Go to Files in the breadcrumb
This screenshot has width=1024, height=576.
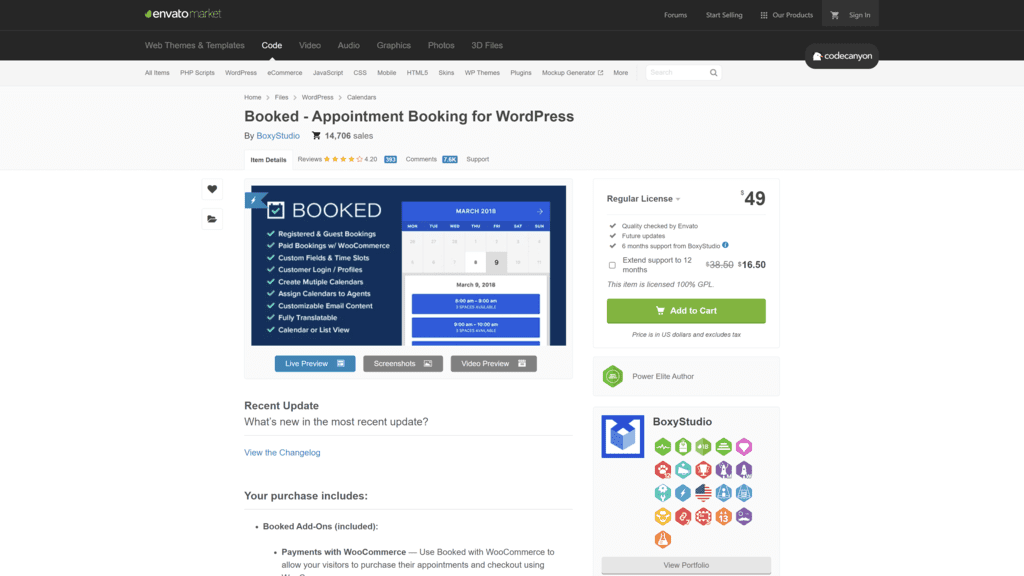281,97
